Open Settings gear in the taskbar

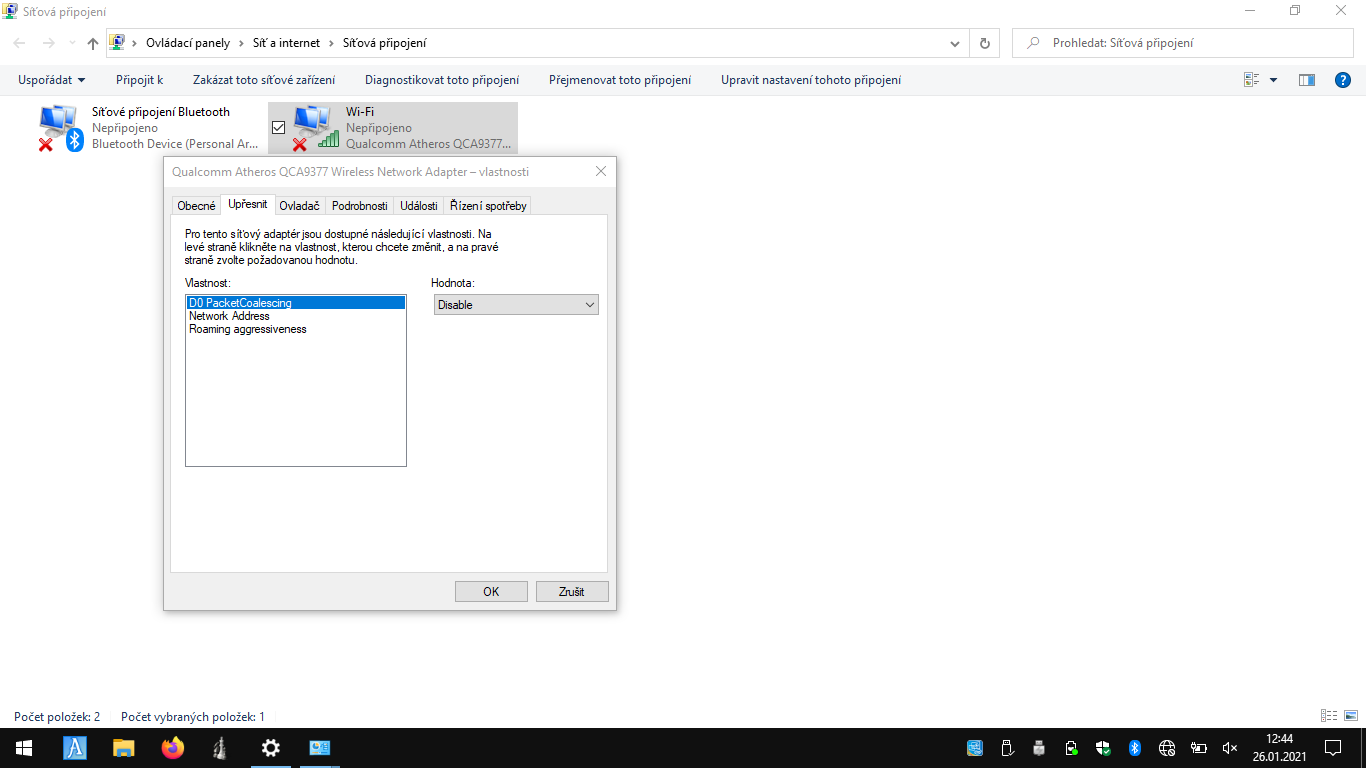(270, 748)
